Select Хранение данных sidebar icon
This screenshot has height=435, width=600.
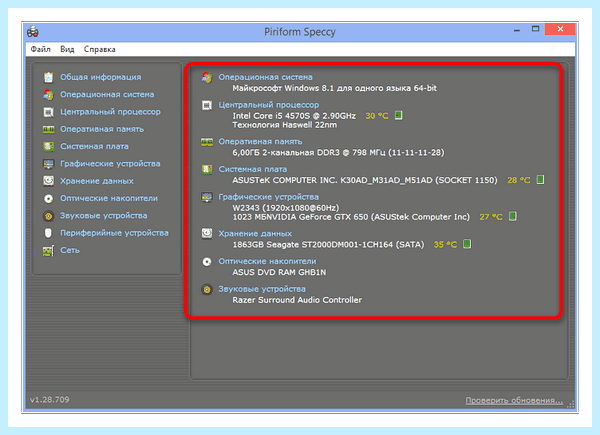48,181
